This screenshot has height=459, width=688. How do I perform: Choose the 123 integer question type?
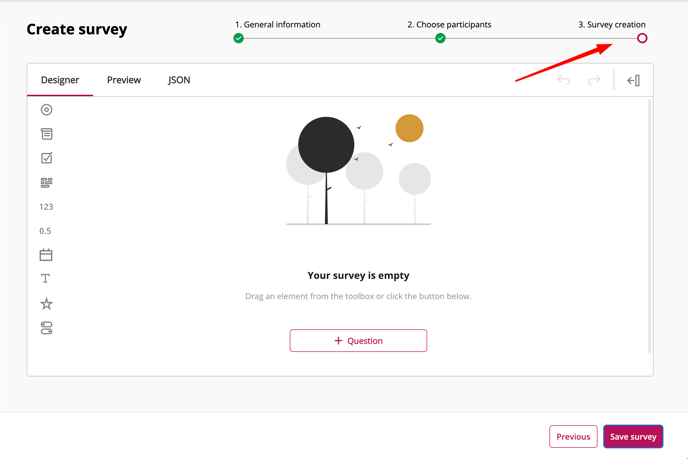point(46,207)
